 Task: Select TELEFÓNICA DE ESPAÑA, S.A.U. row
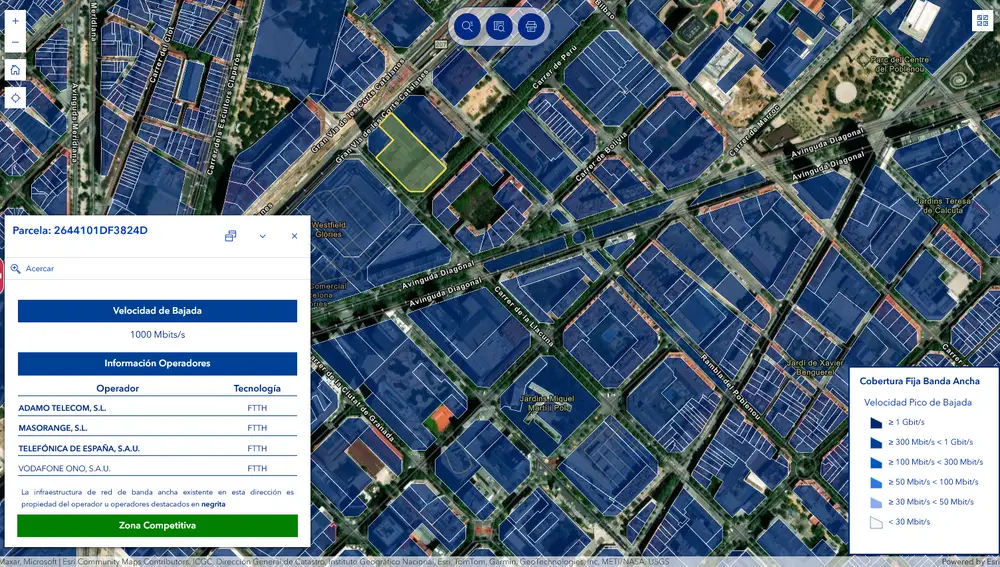[x=158, y=448]
